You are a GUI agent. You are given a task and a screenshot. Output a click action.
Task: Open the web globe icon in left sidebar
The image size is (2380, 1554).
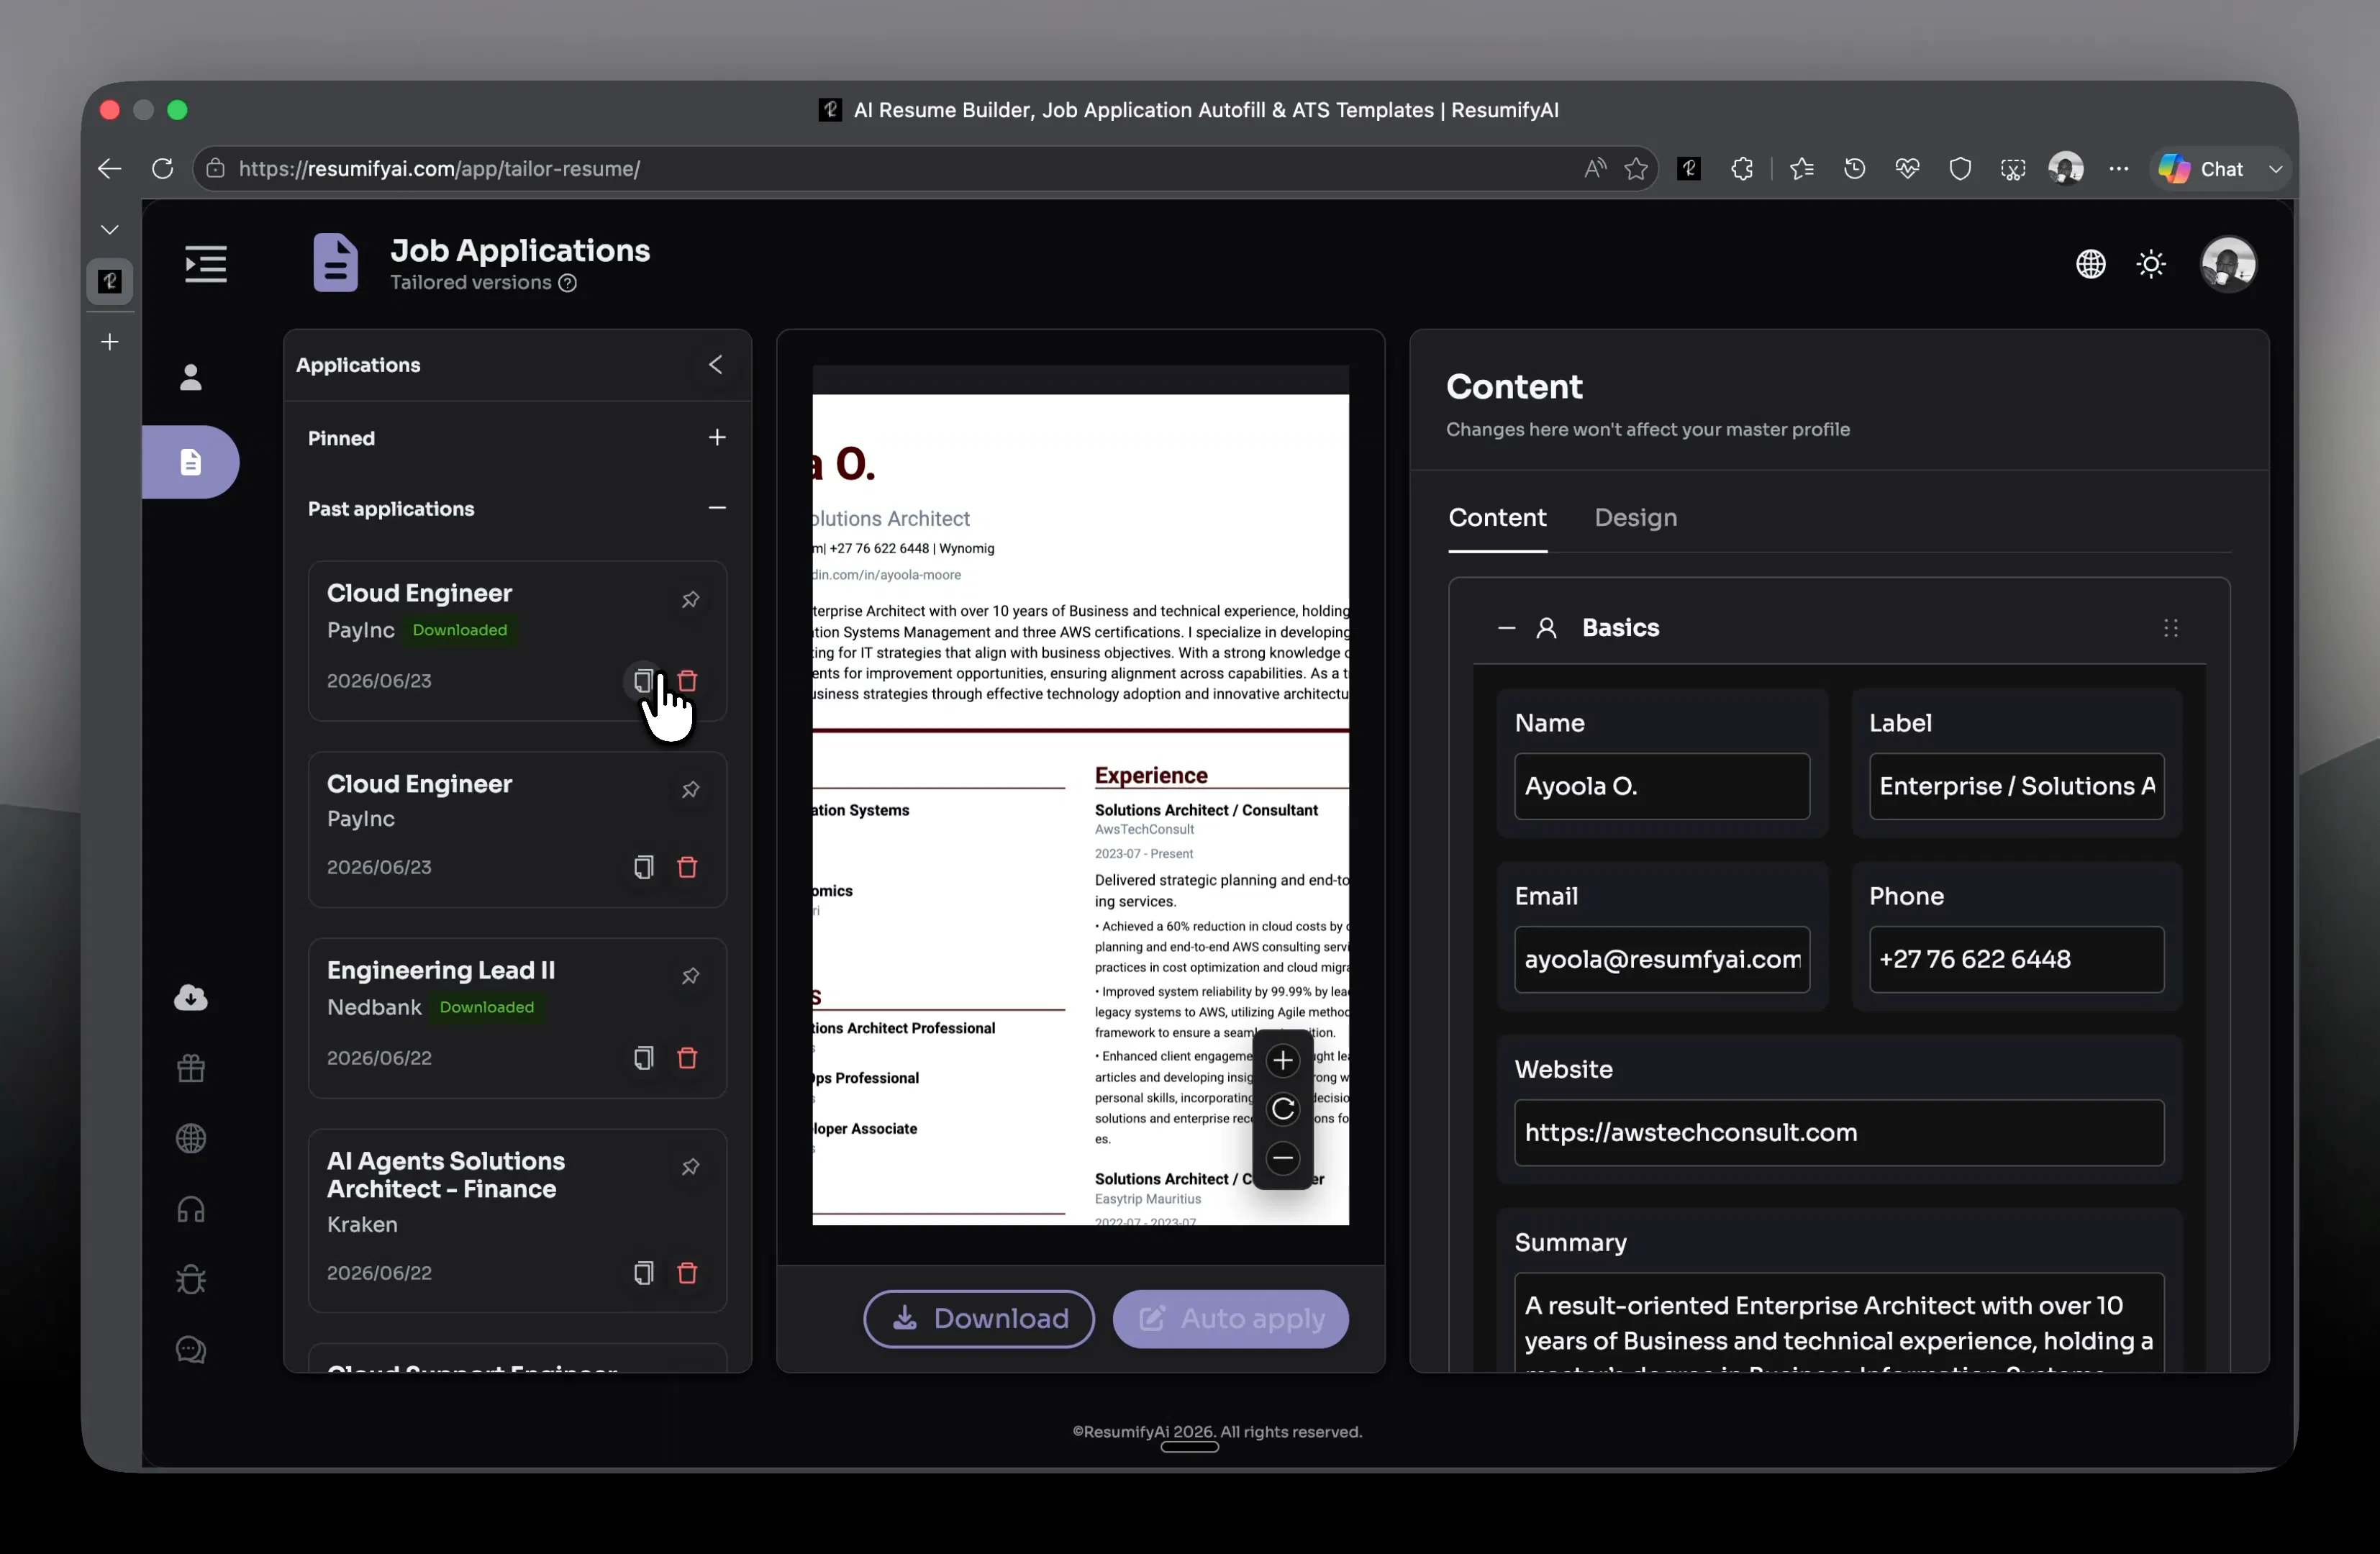click(x=190, y=1139)
